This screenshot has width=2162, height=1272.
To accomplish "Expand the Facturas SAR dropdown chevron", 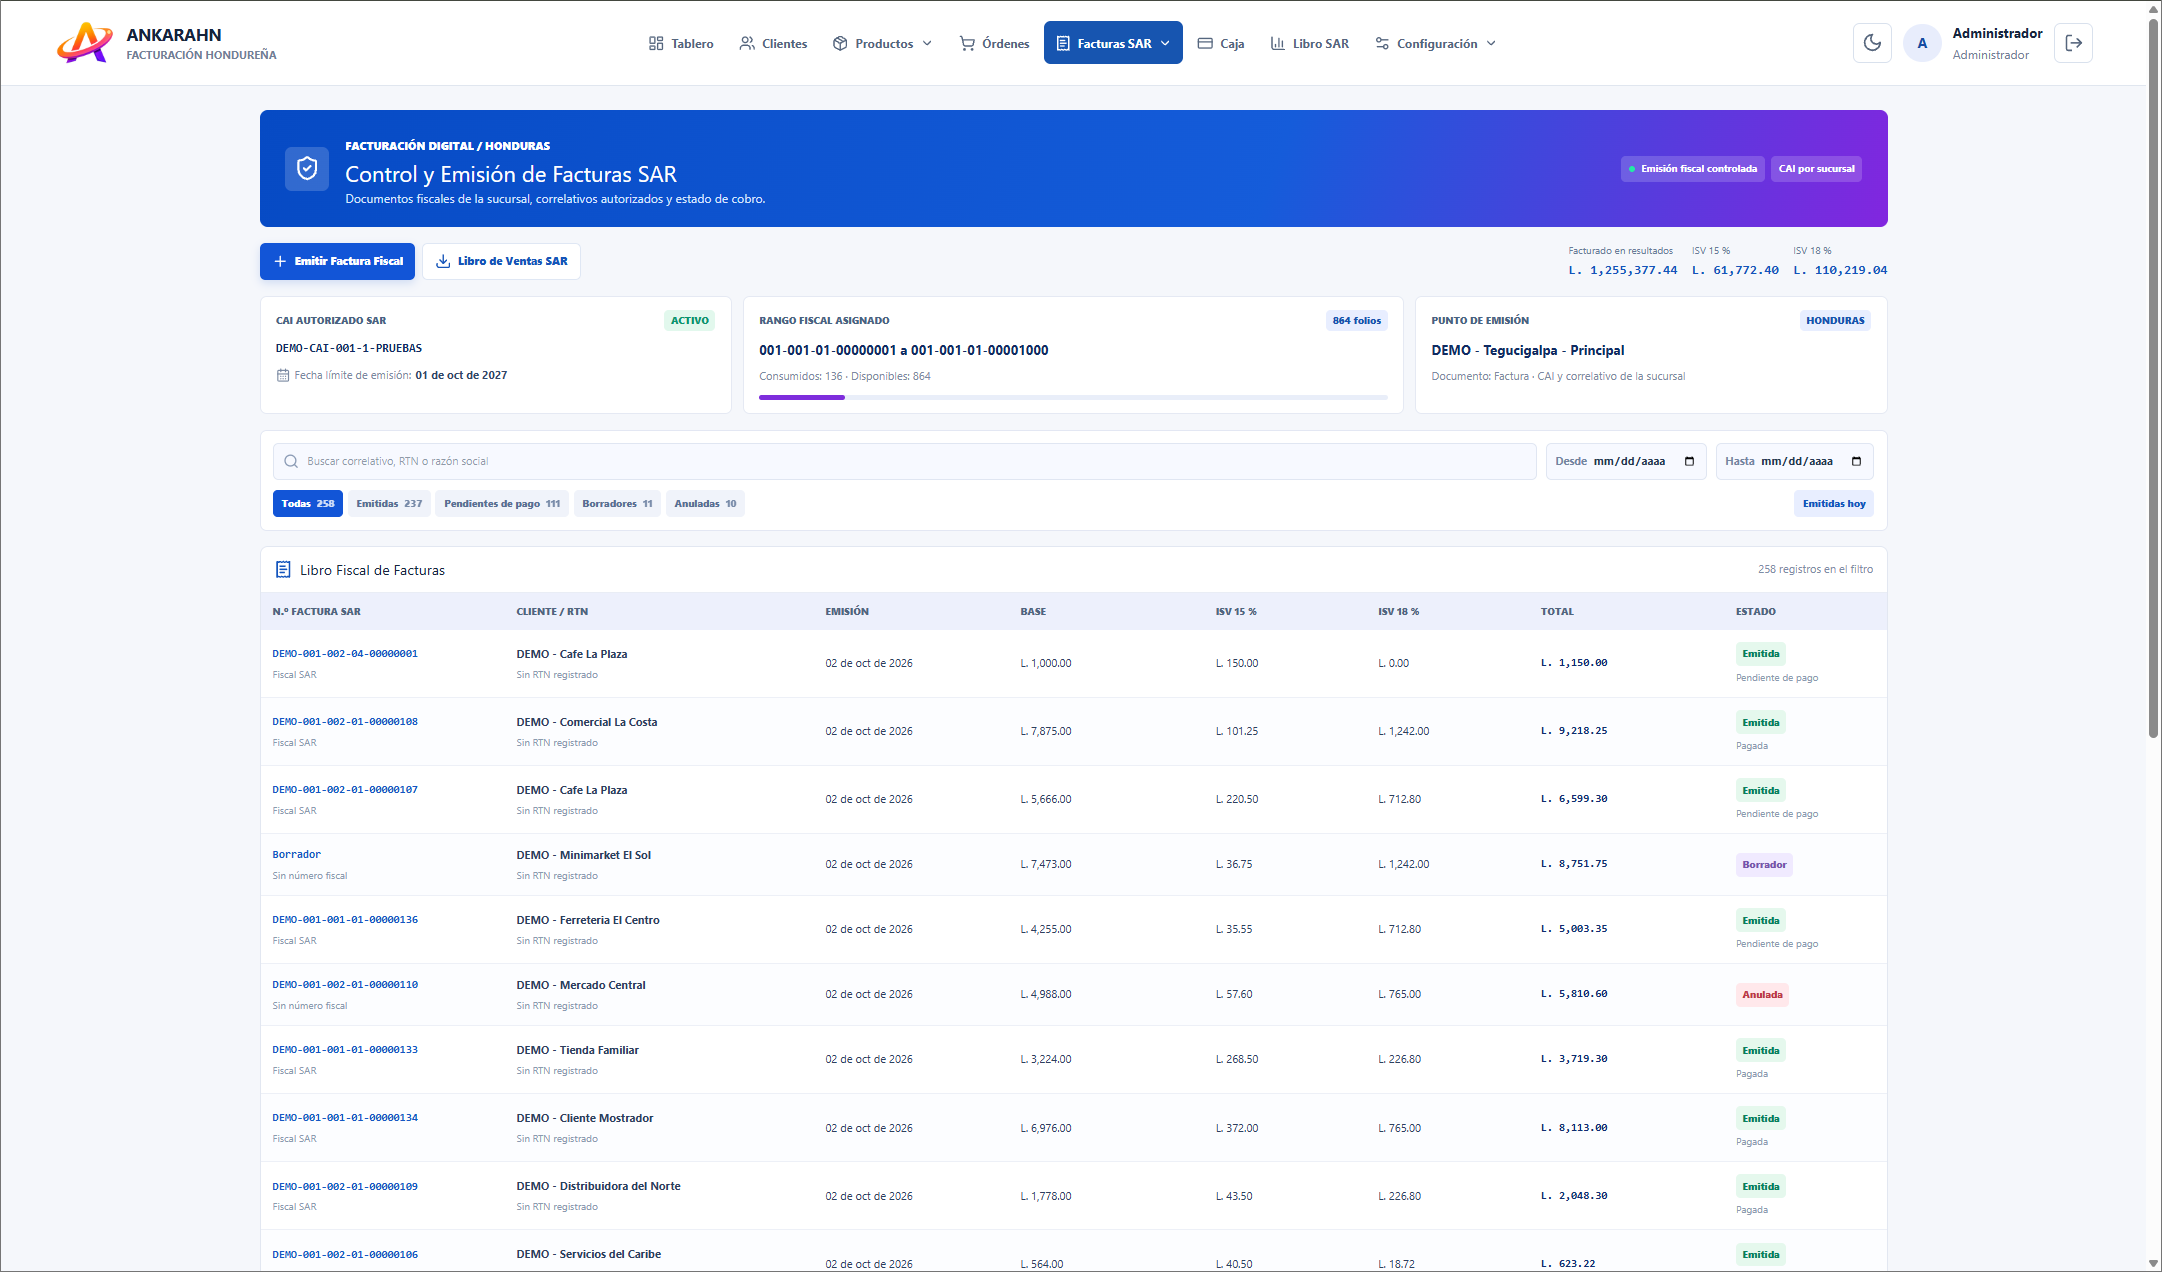I will (x=1165, y=43).
